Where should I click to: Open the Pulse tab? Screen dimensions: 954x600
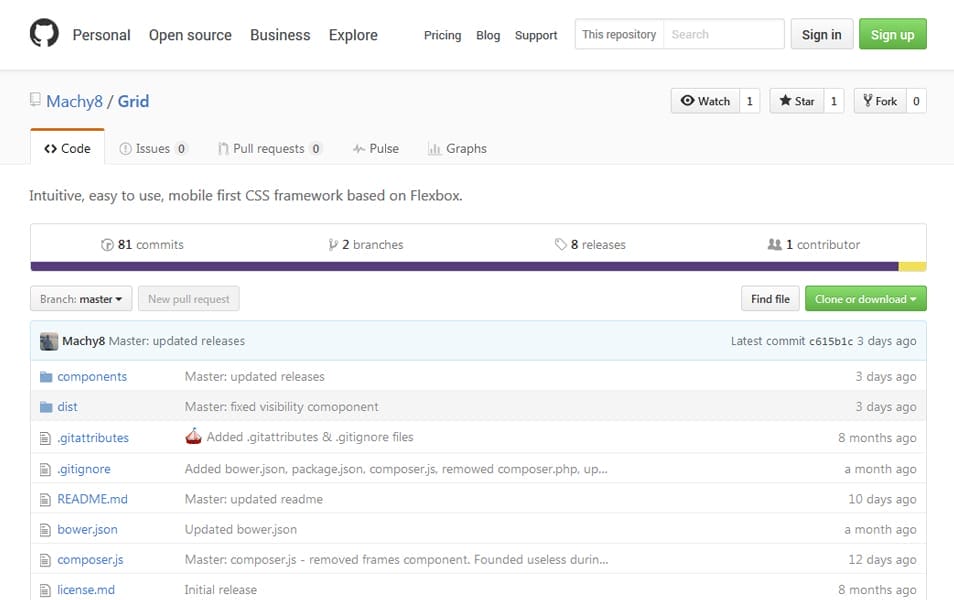(376, 148)
